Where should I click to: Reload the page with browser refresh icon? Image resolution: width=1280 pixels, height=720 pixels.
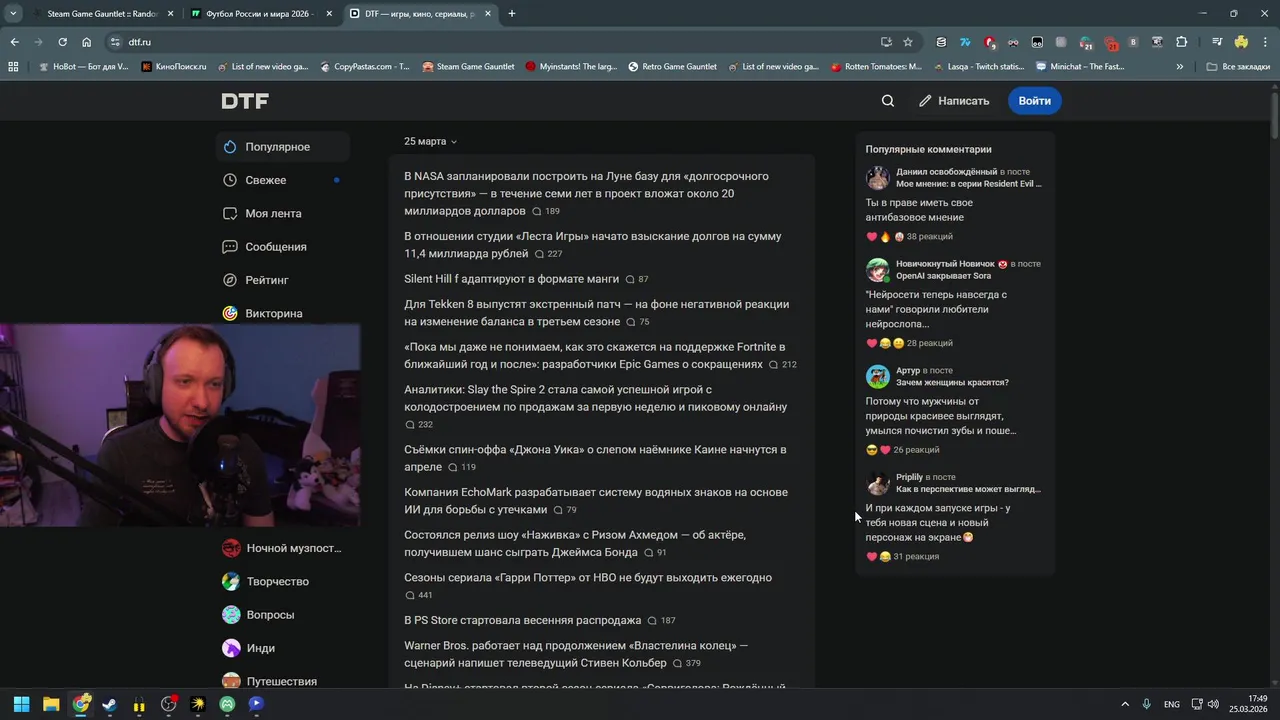pyautogui.click(x=62, y=42)
